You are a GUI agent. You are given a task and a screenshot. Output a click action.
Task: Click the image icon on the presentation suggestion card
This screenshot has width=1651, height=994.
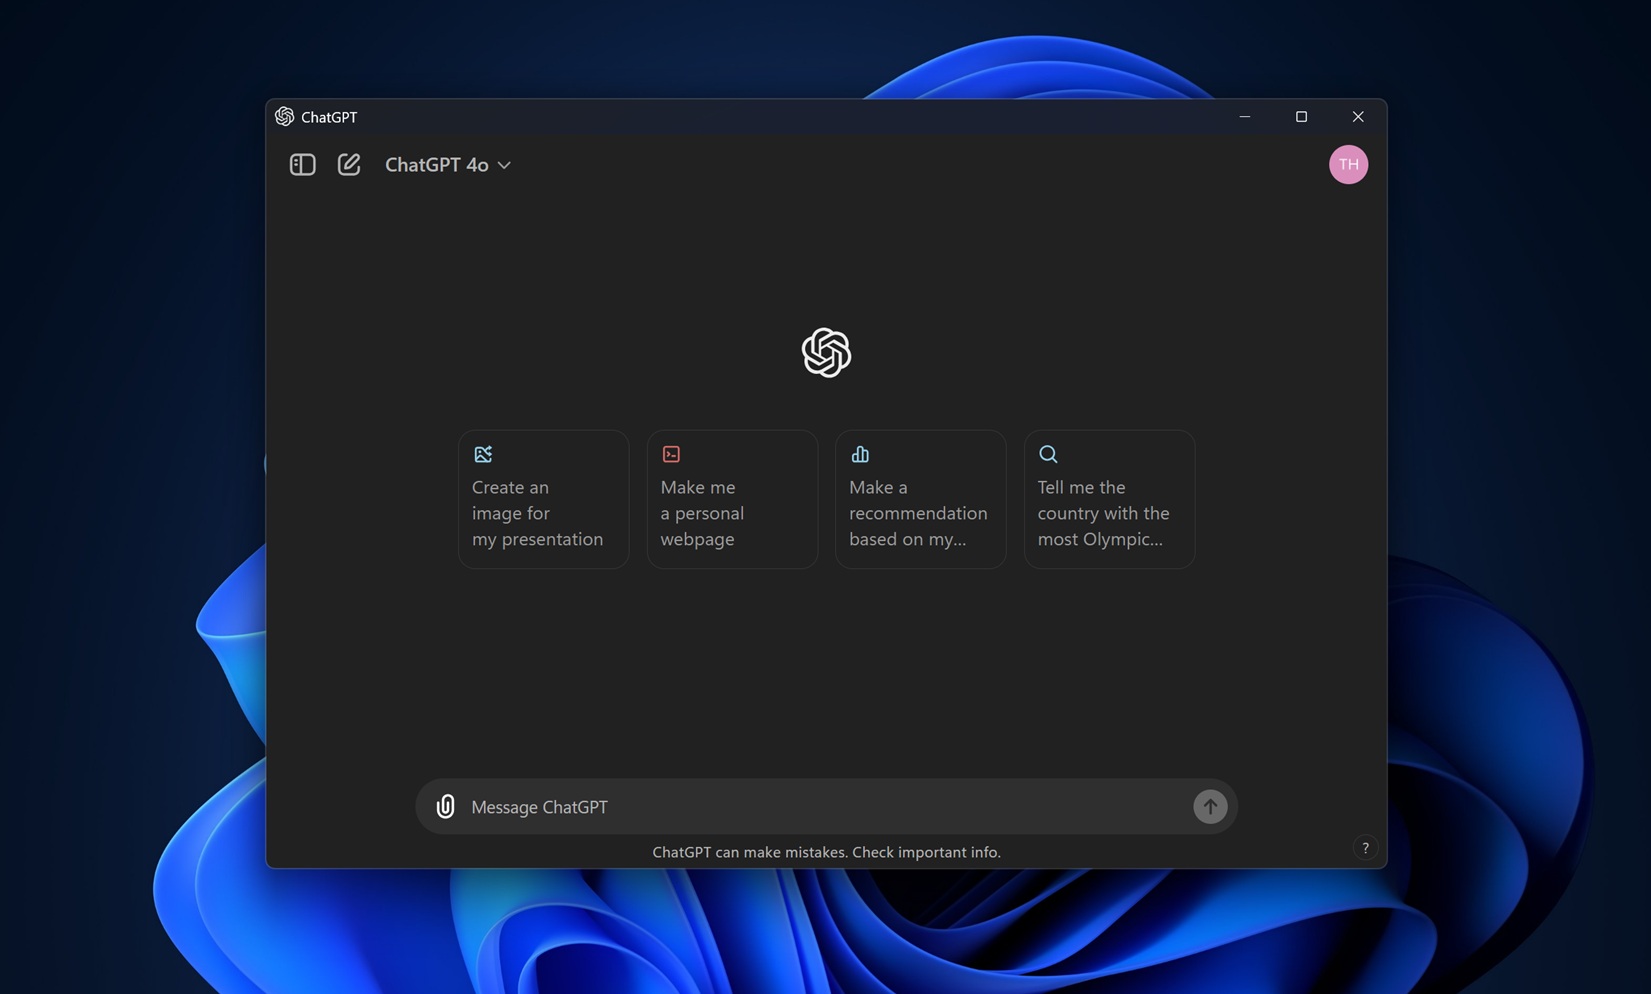483,454
